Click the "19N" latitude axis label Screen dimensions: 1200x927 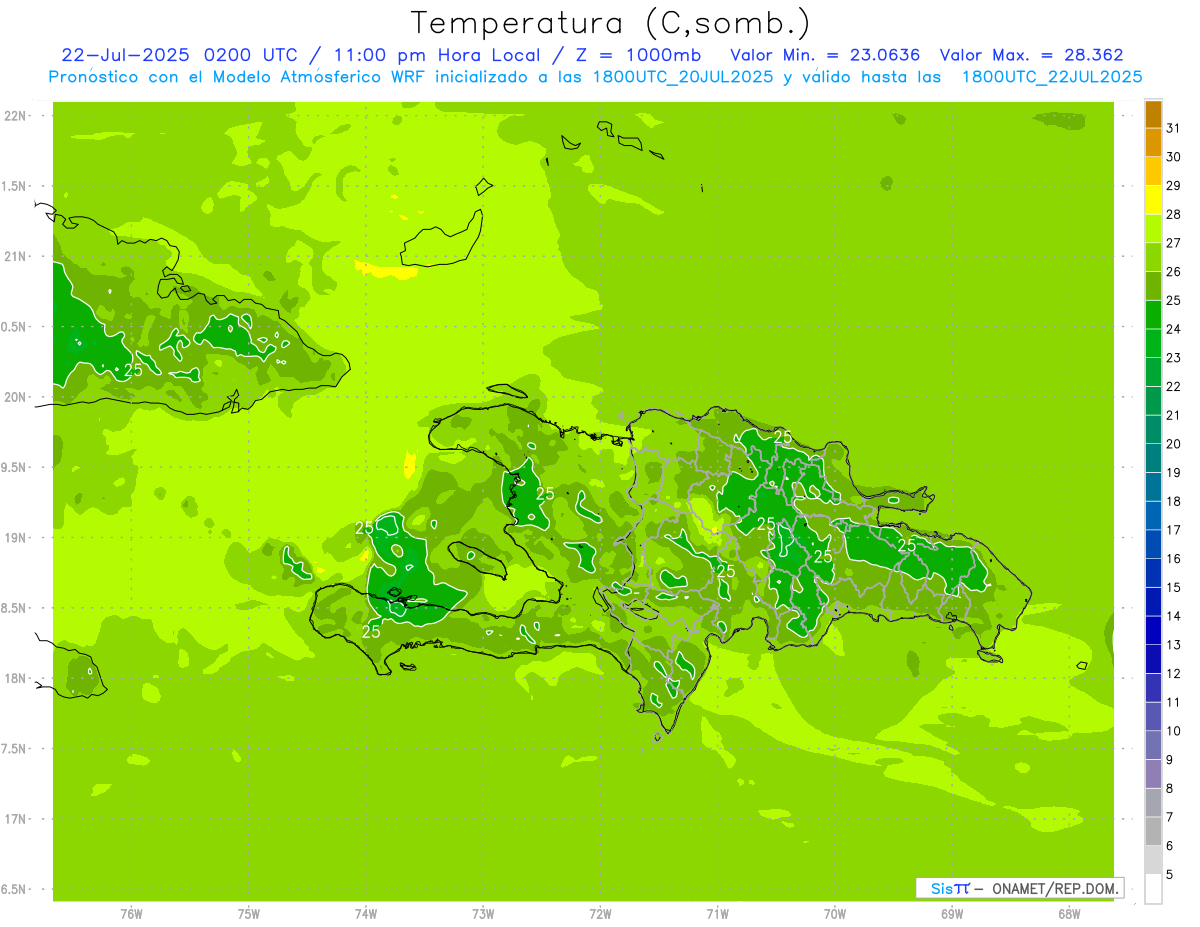pyautogui.click(x=17, y=538)
